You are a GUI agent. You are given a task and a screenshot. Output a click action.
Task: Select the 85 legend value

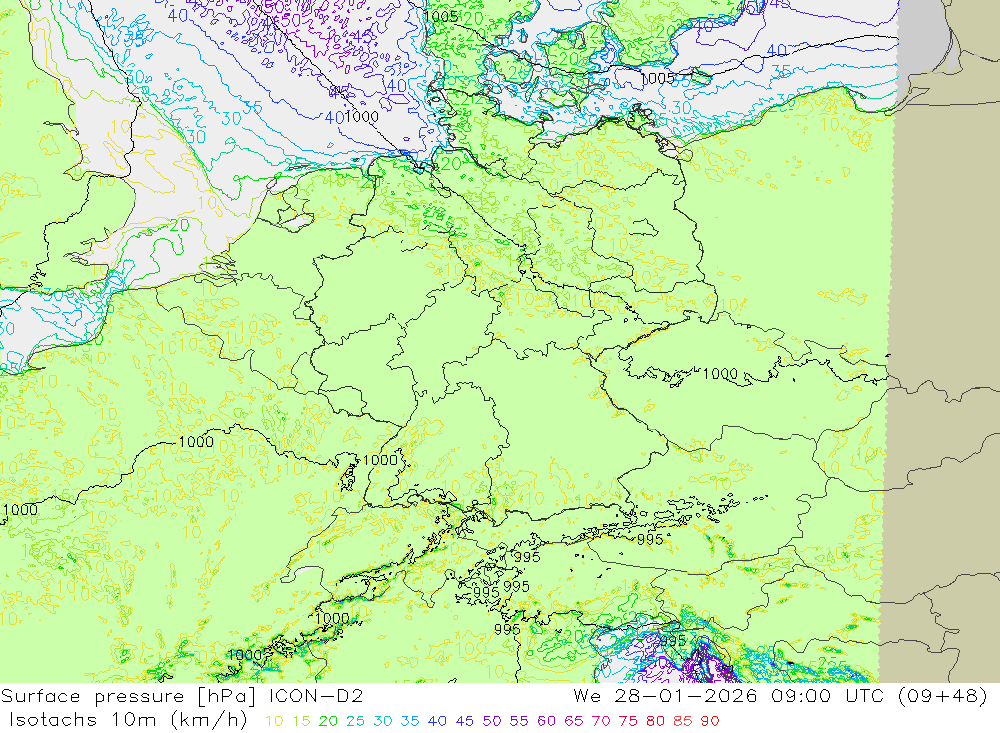(682, 721)
